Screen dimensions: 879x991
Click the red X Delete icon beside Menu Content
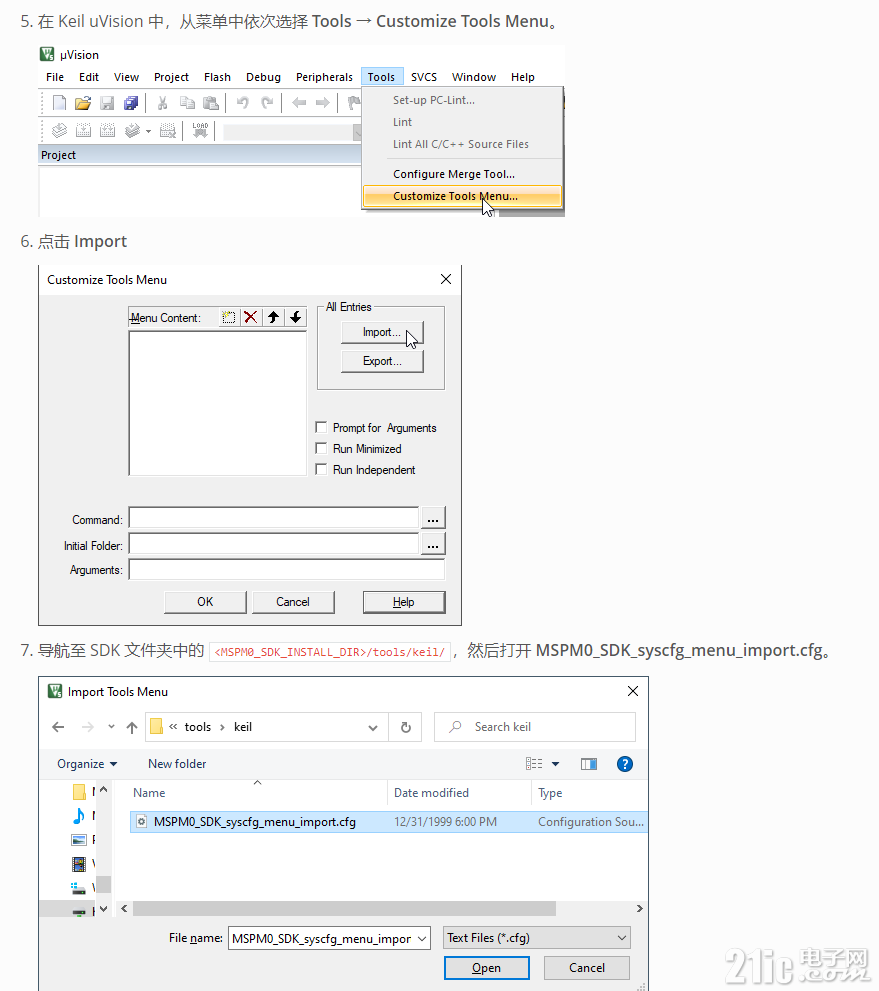pos(251,317)
